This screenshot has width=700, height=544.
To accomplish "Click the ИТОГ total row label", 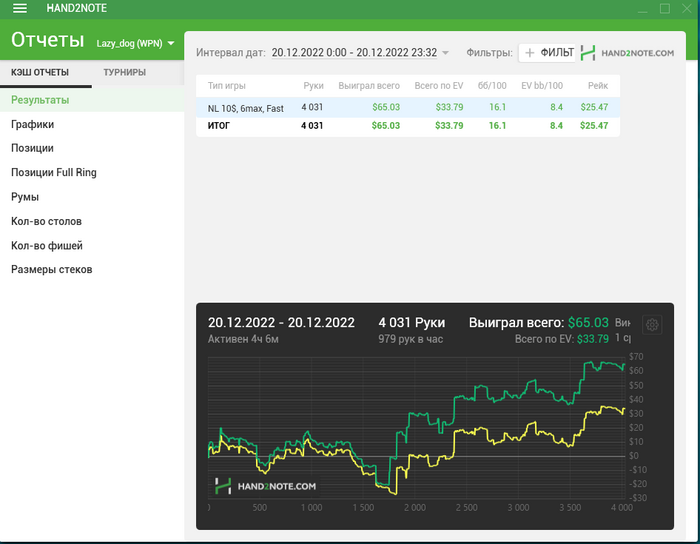I will click(x=219, y=126).
